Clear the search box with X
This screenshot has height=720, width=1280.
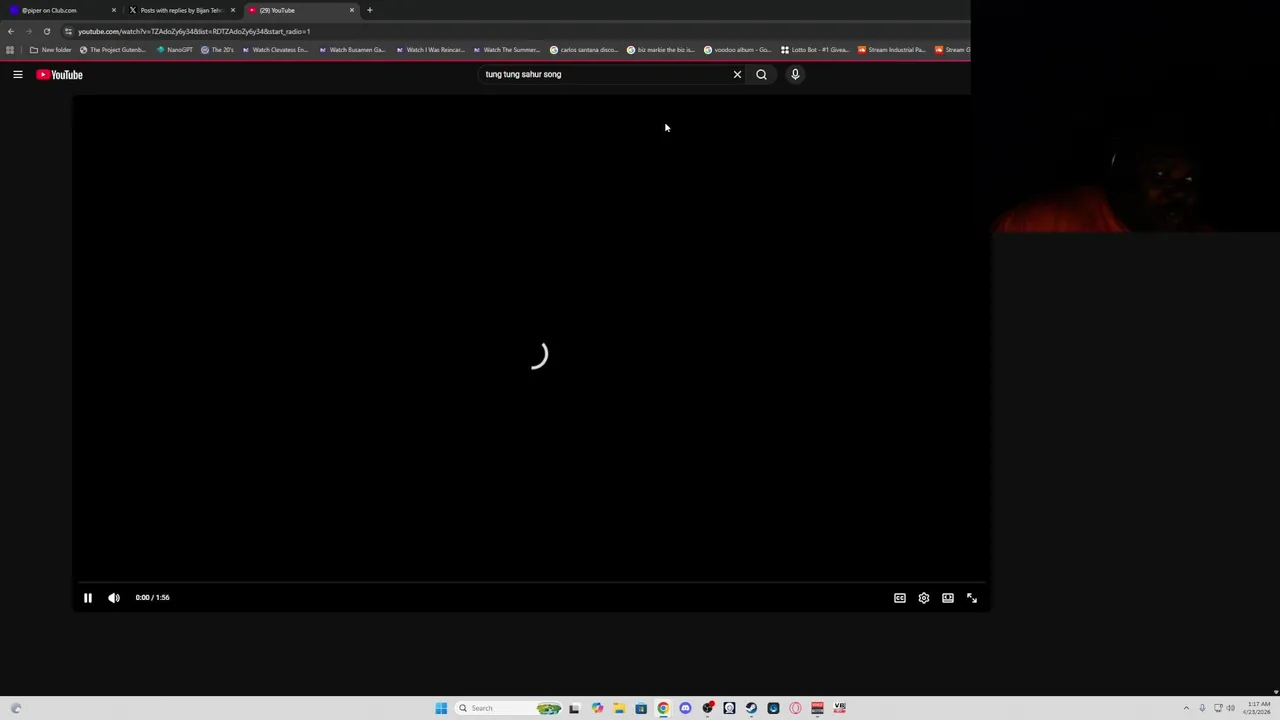[x=737, y=74]
